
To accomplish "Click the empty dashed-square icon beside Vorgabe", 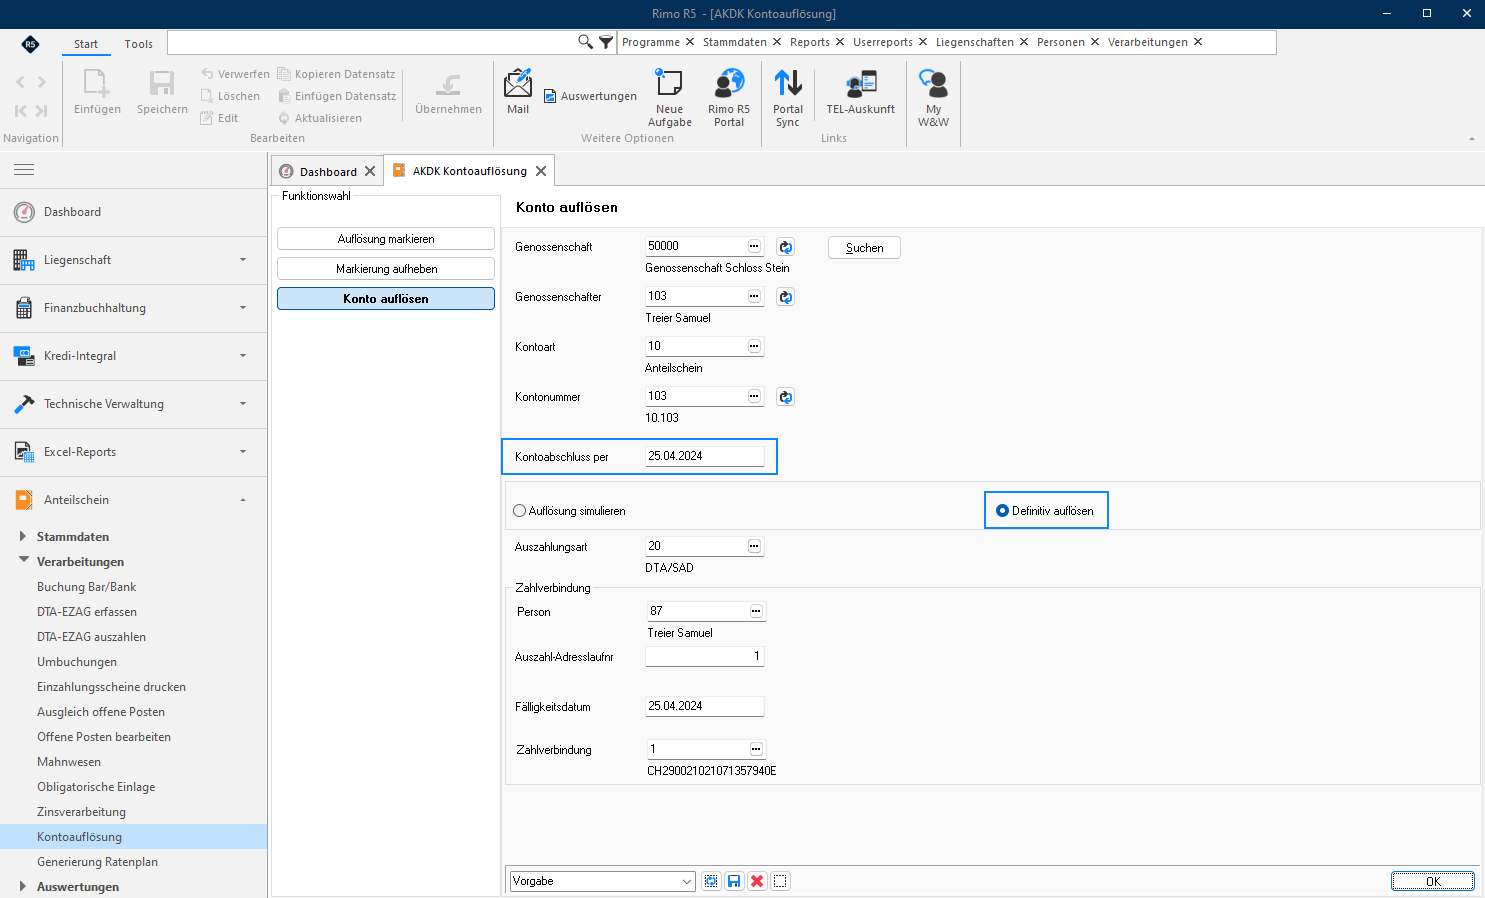I will click(x=780, y=881).
